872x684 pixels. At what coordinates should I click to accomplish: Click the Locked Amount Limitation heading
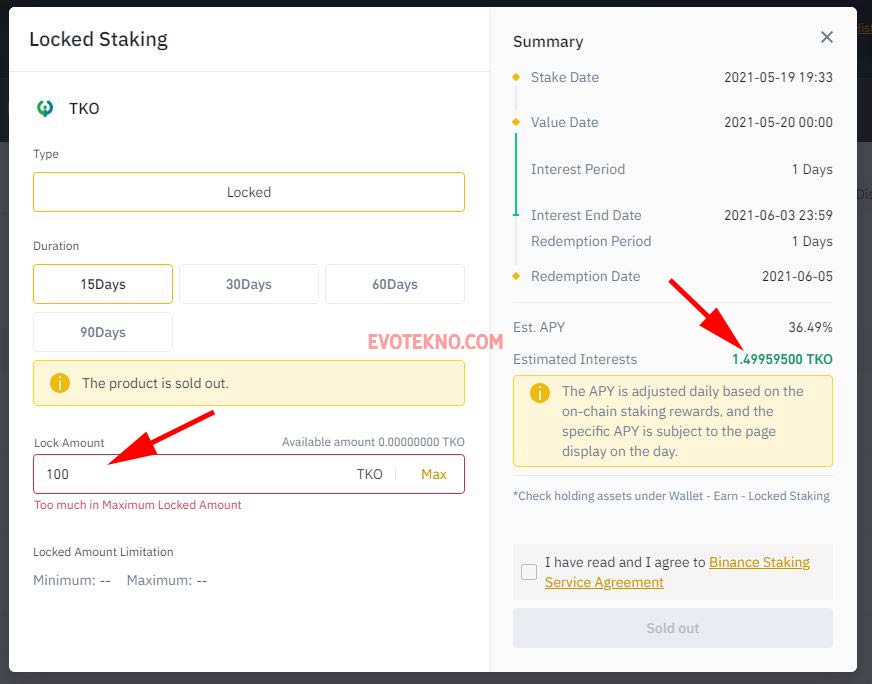click(x=103, y=552)
